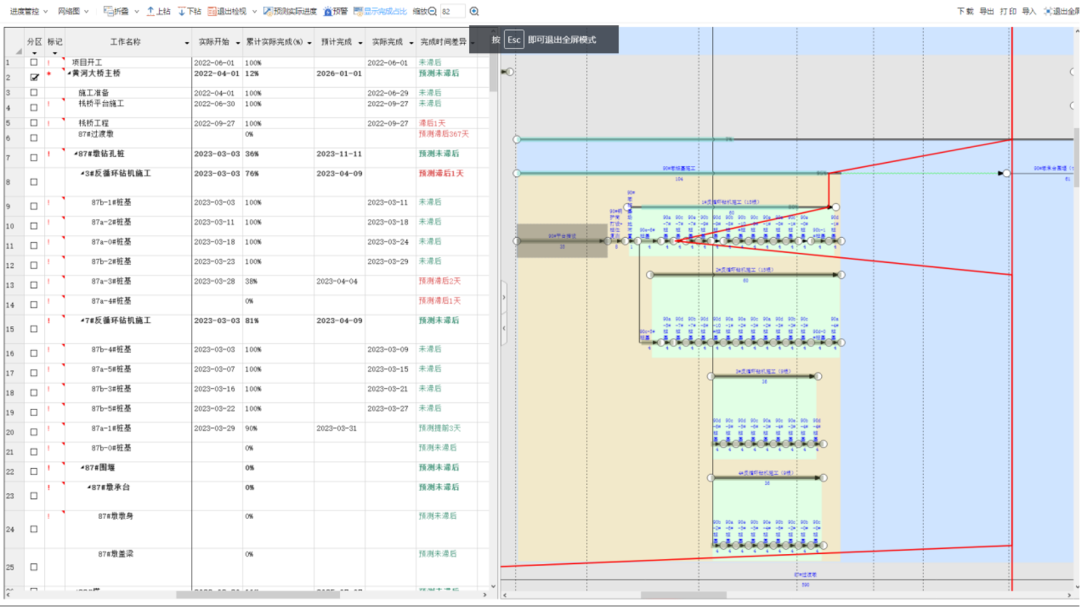Click the 退出检视 exit inspection icon
1080x607 pixels.
pos(212,11)
